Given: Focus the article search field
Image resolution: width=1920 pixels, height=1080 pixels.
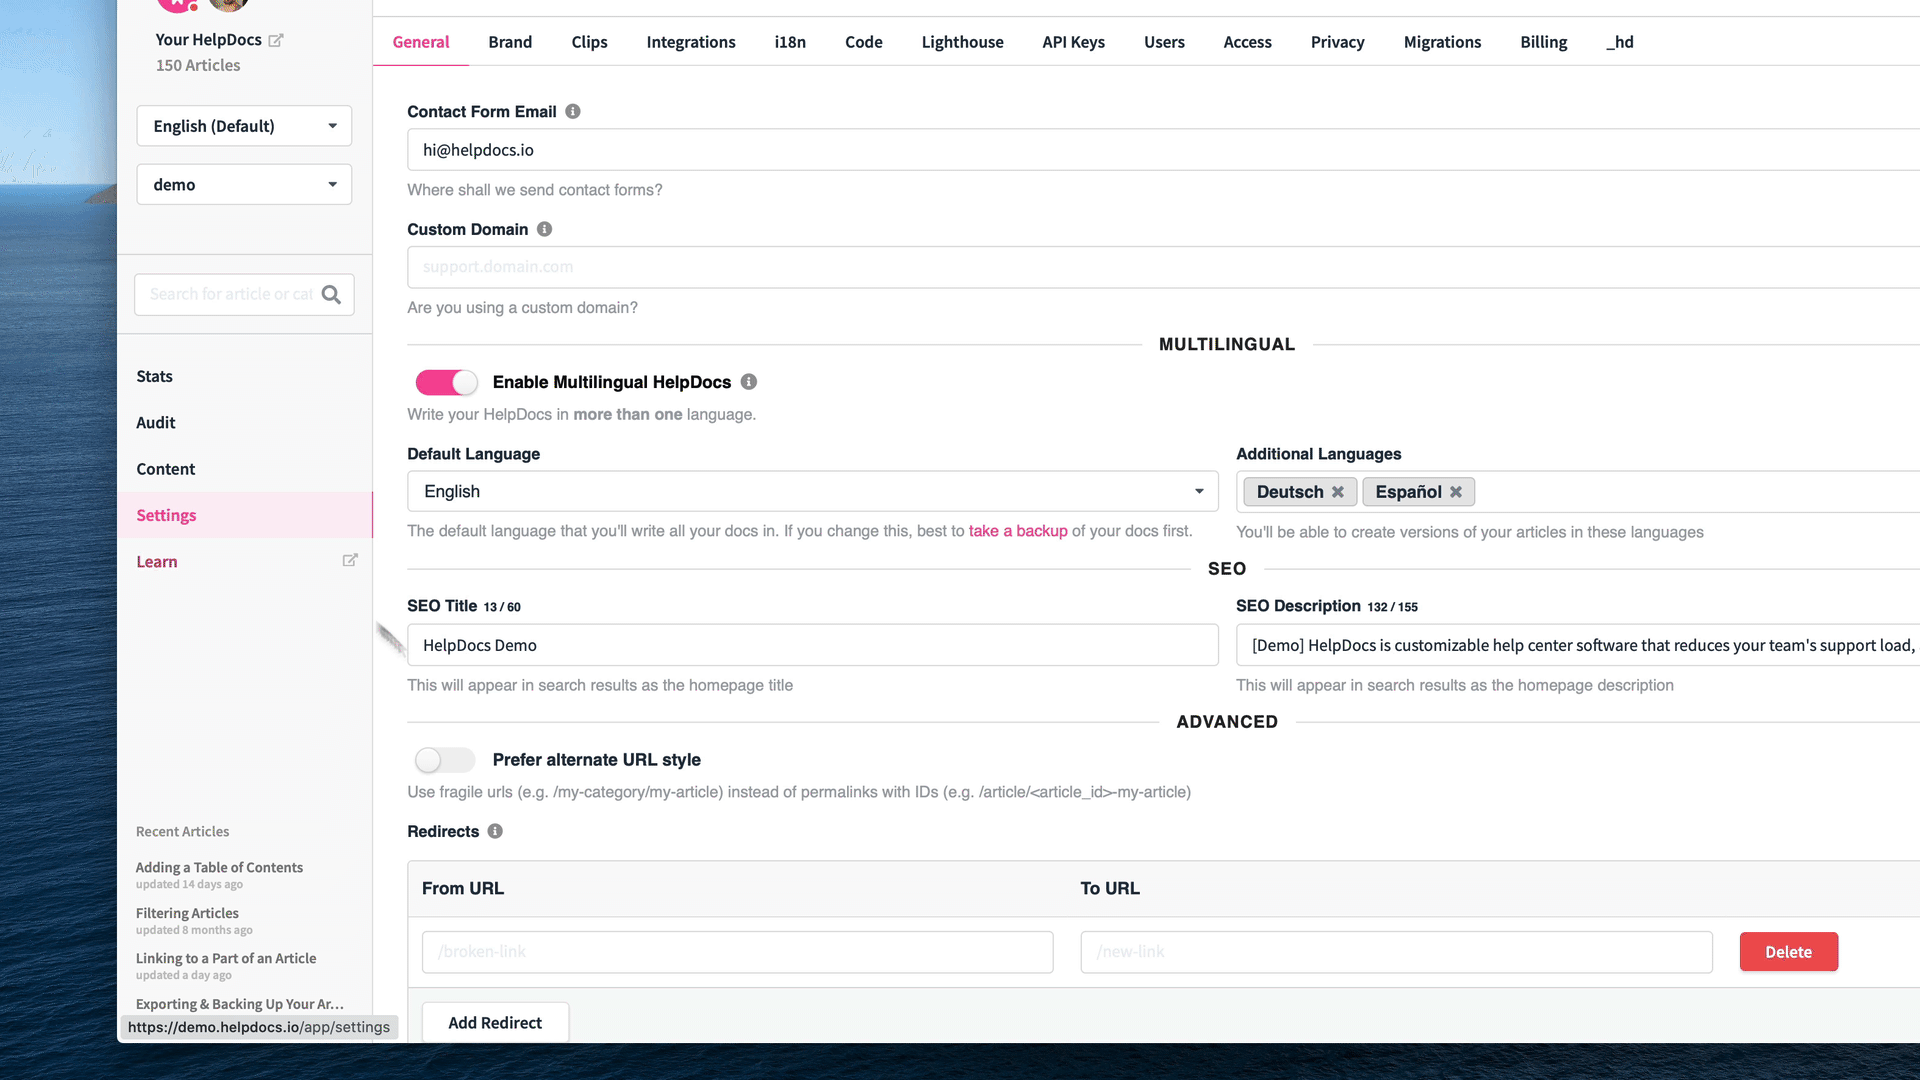Looking at the screenshot, I should coord(231,294).
